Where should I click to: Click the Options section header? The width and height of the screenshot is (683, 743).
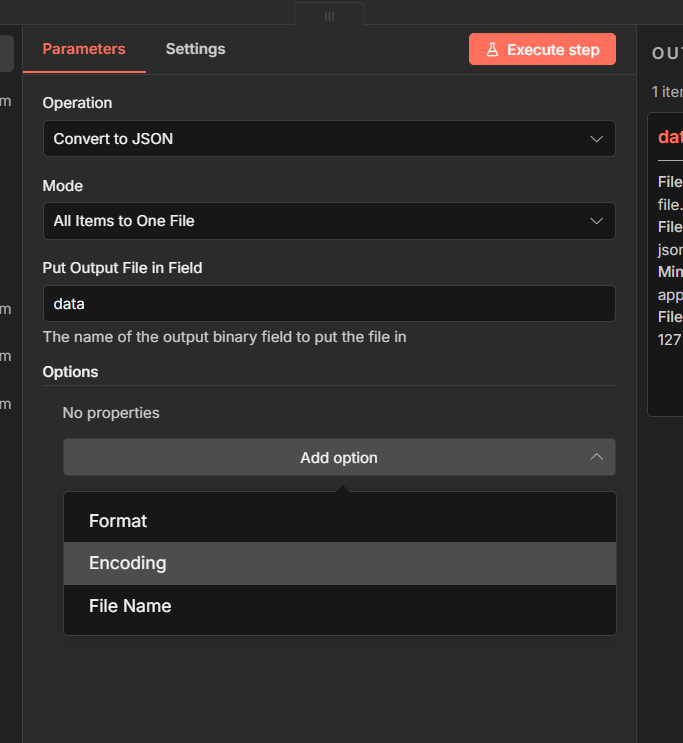click(70, 372)
